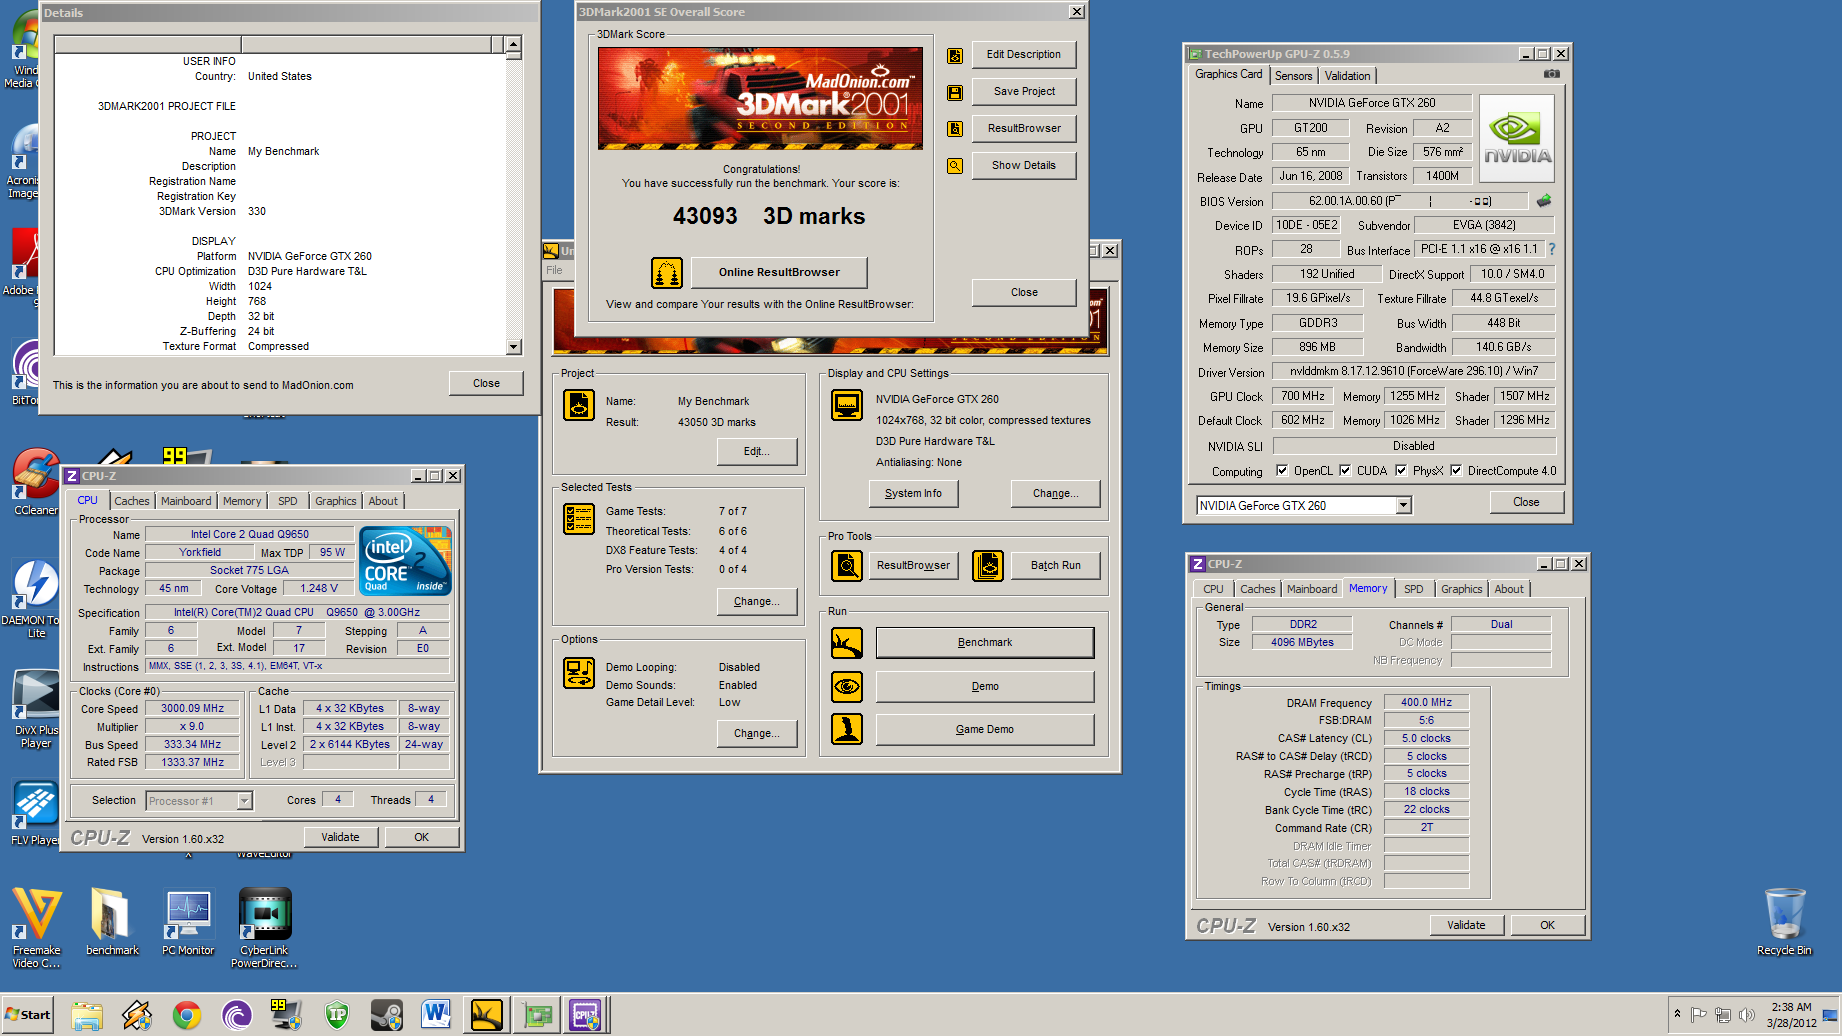Click the Show Details magnifier icon

click(x=955, y=166)
